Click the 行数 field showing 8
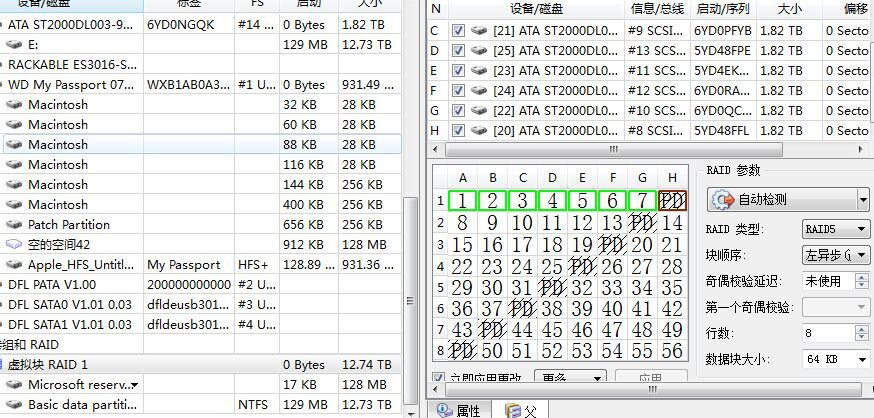Viewport: 874px width, 418px height. click(828, 333)
